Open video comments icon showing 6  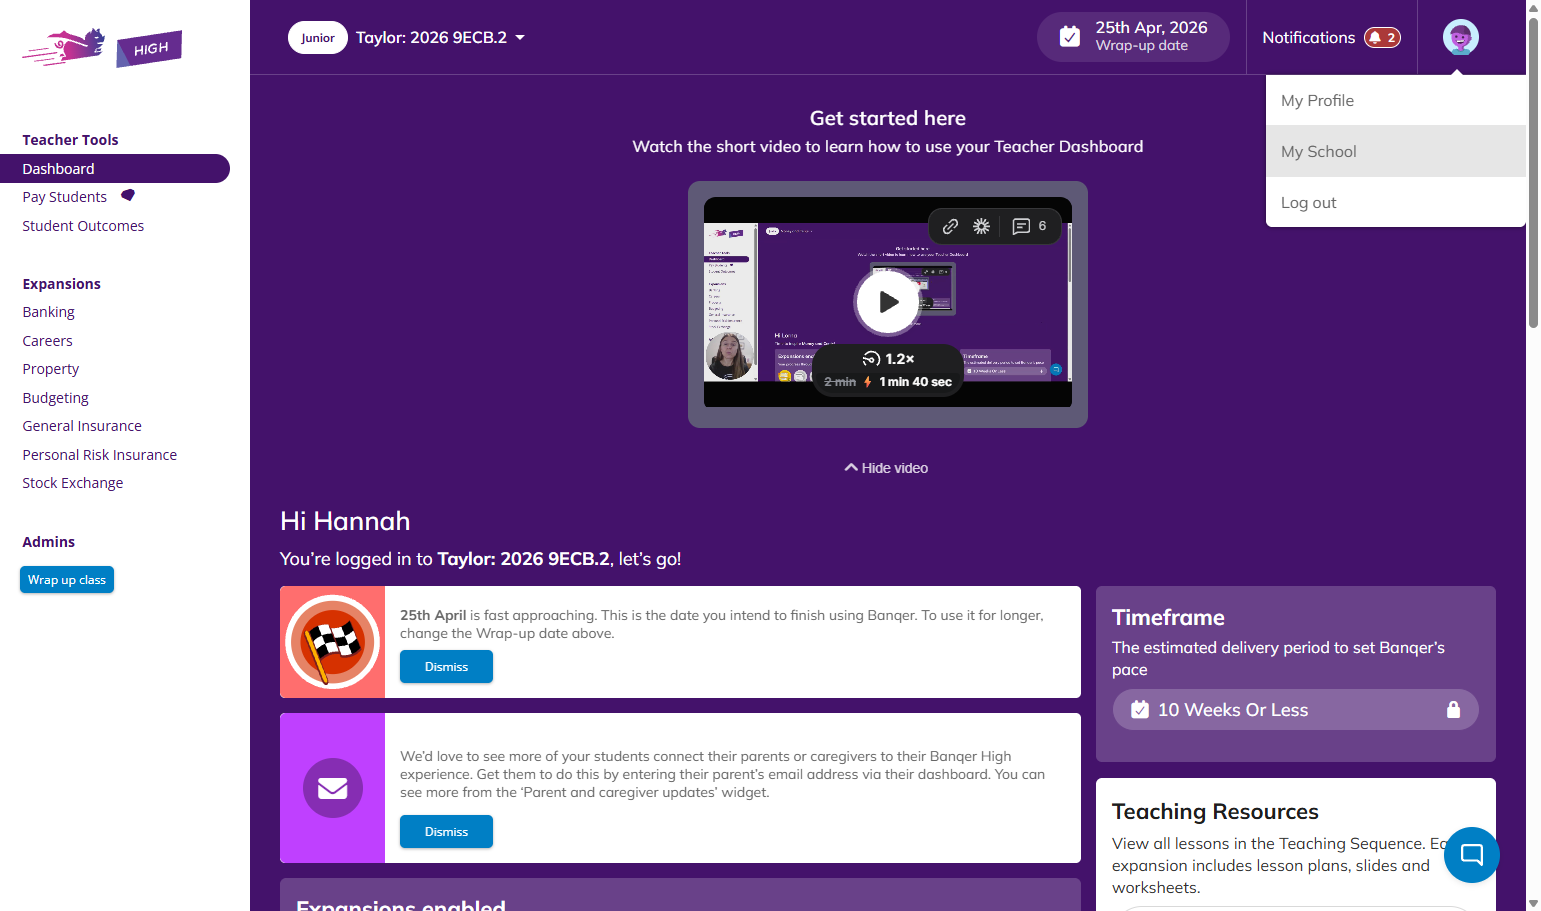[1029, 226]
